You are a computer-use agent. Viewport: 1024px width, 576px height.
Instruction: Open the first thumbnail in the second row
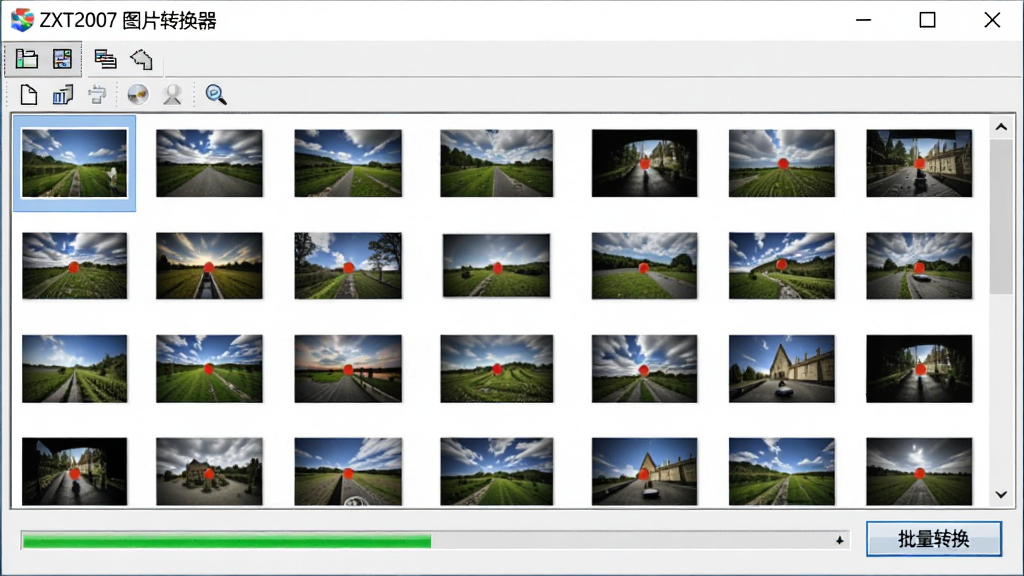(x=74, y=266)
